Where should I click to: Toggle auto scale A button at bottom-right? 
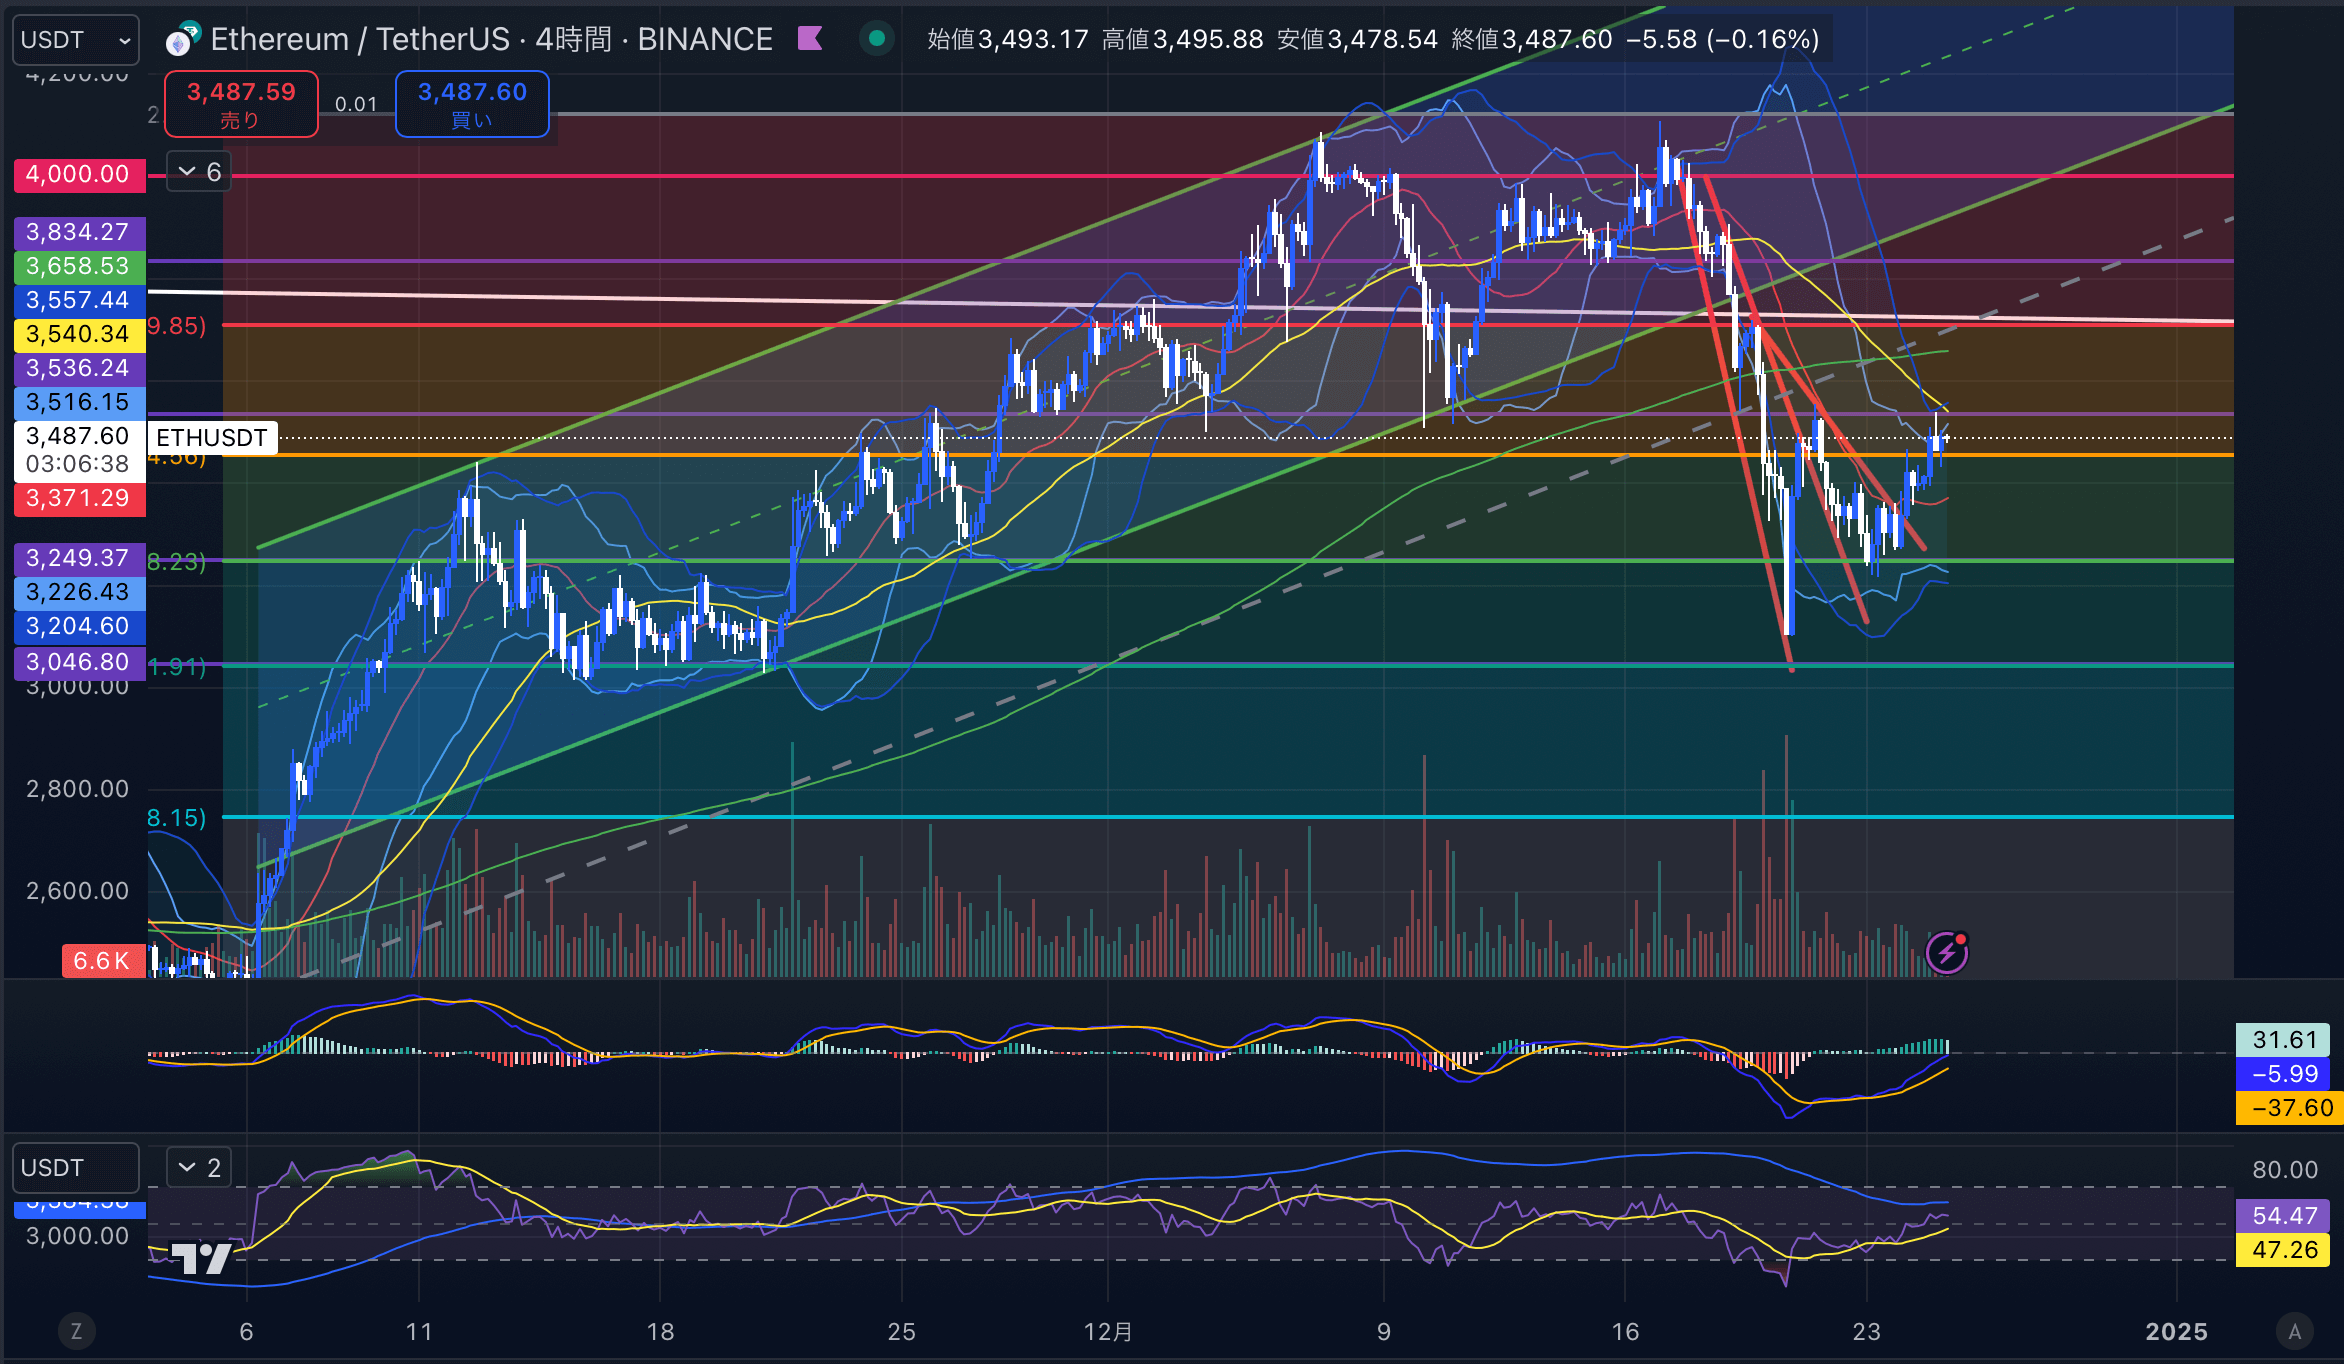(2294, 1331)
